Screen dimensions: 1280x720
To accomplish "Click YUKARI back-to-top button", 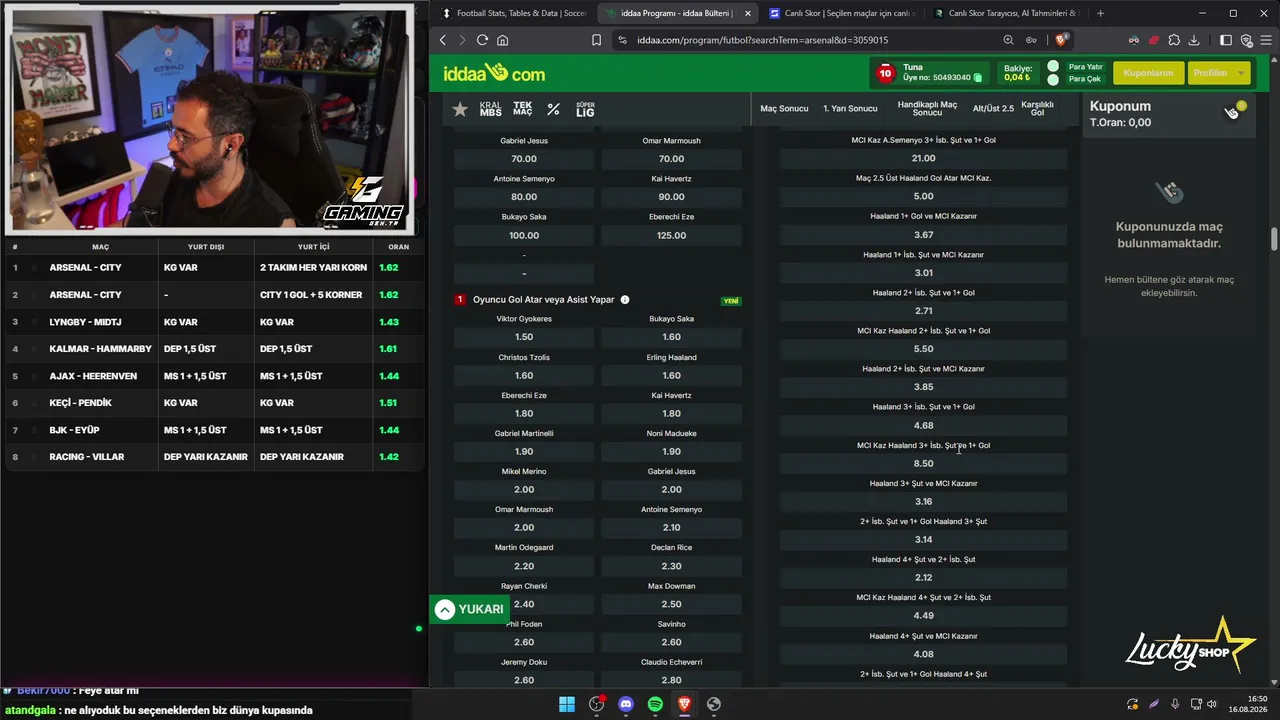I will (x=470, y=609).
